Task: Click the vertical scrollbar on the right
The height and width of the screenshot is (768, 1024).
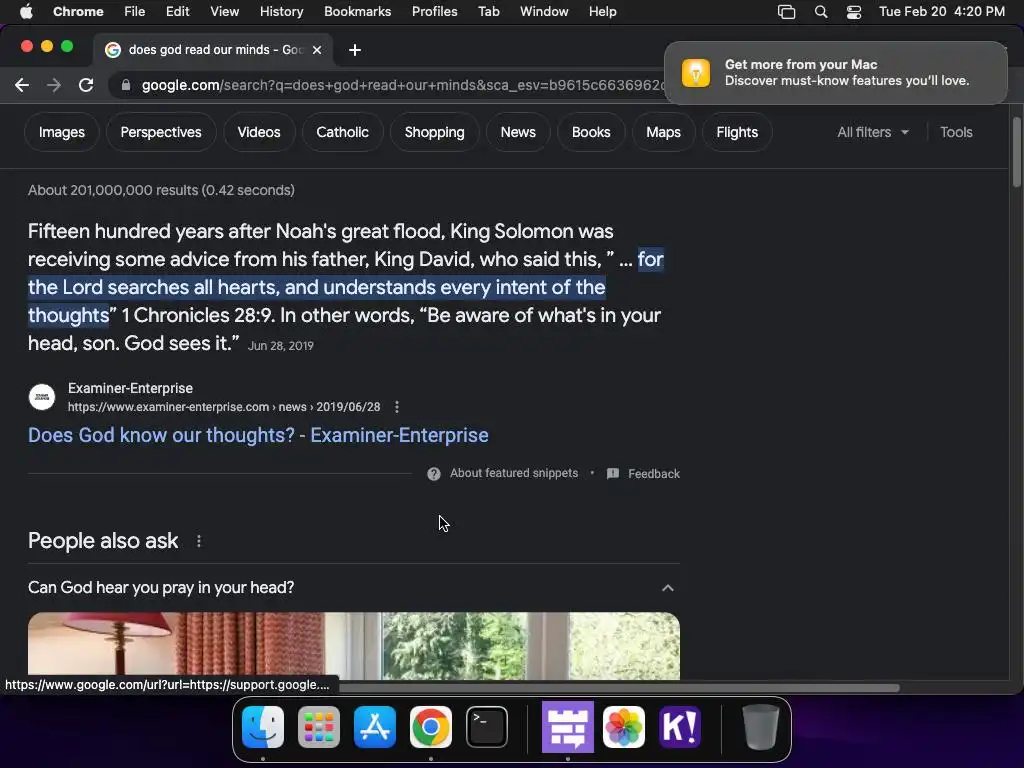Action: (x=1016, y=152)
